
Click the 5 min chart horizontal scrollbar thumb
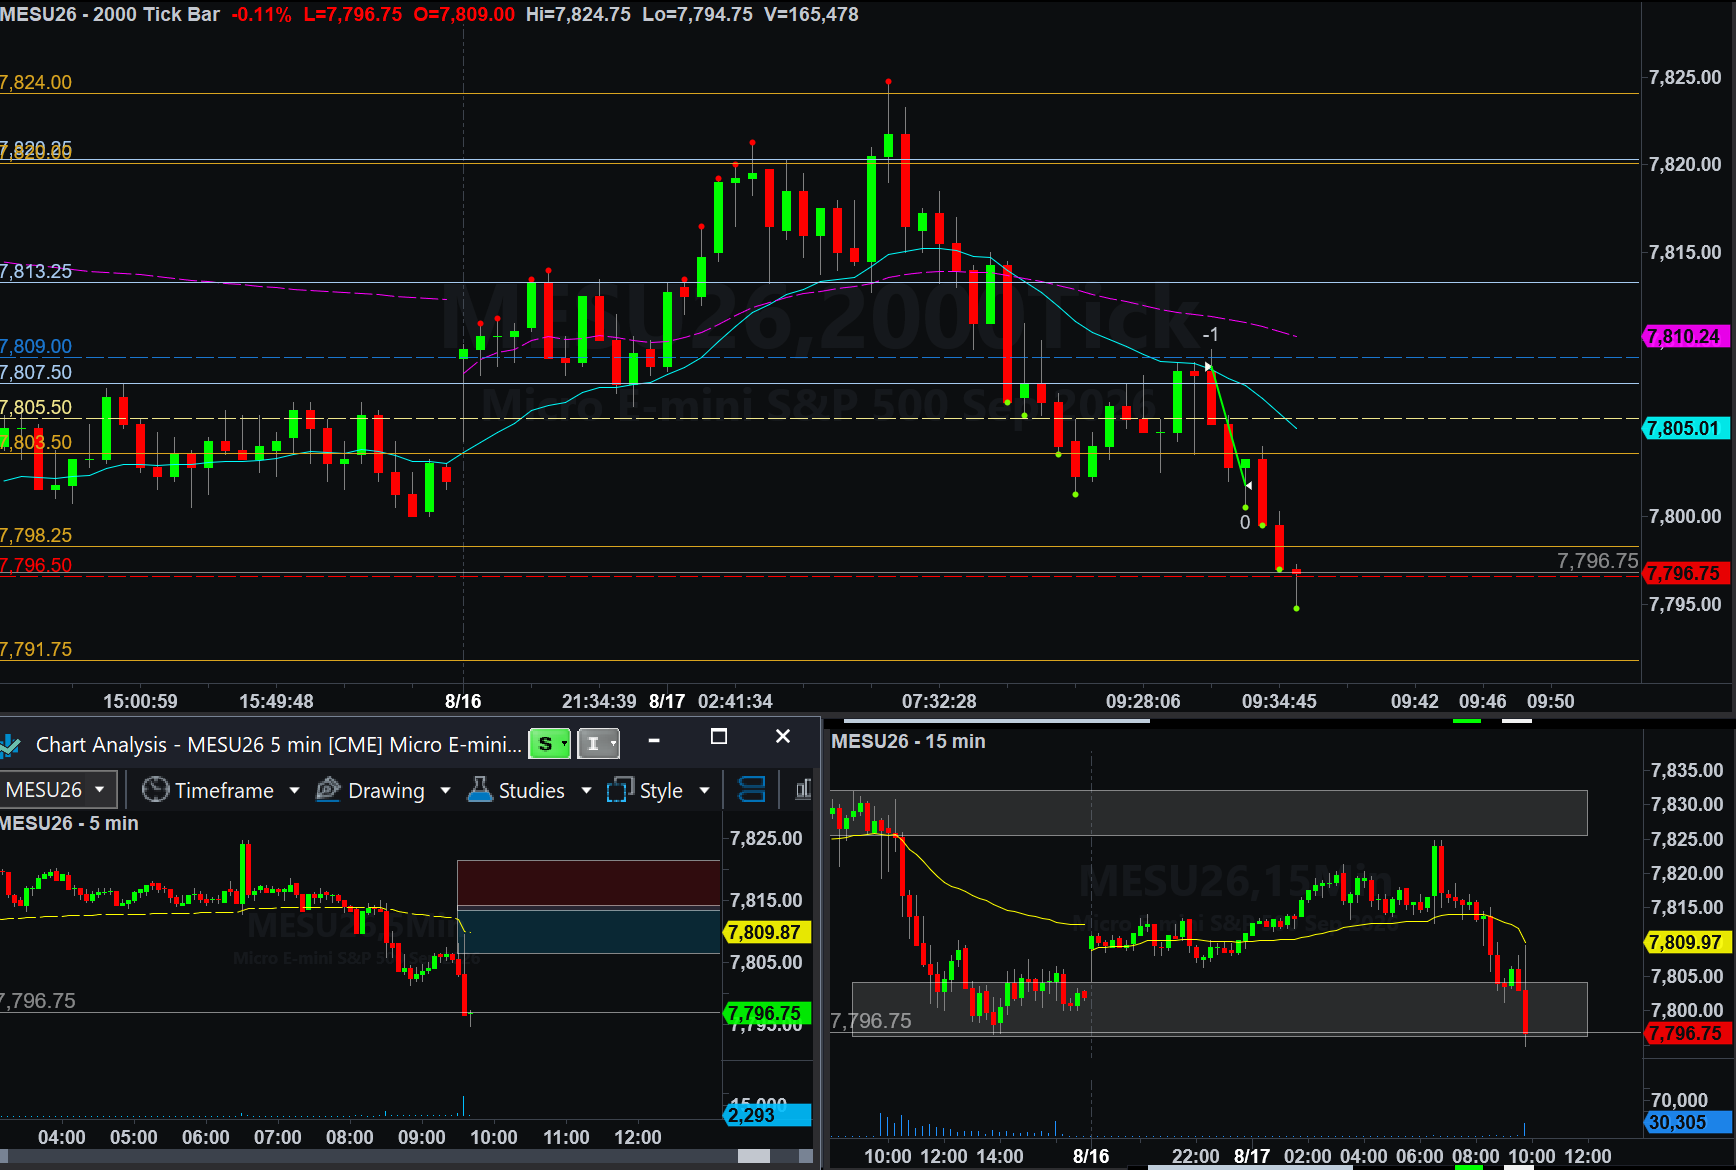tap(754, 1156)
